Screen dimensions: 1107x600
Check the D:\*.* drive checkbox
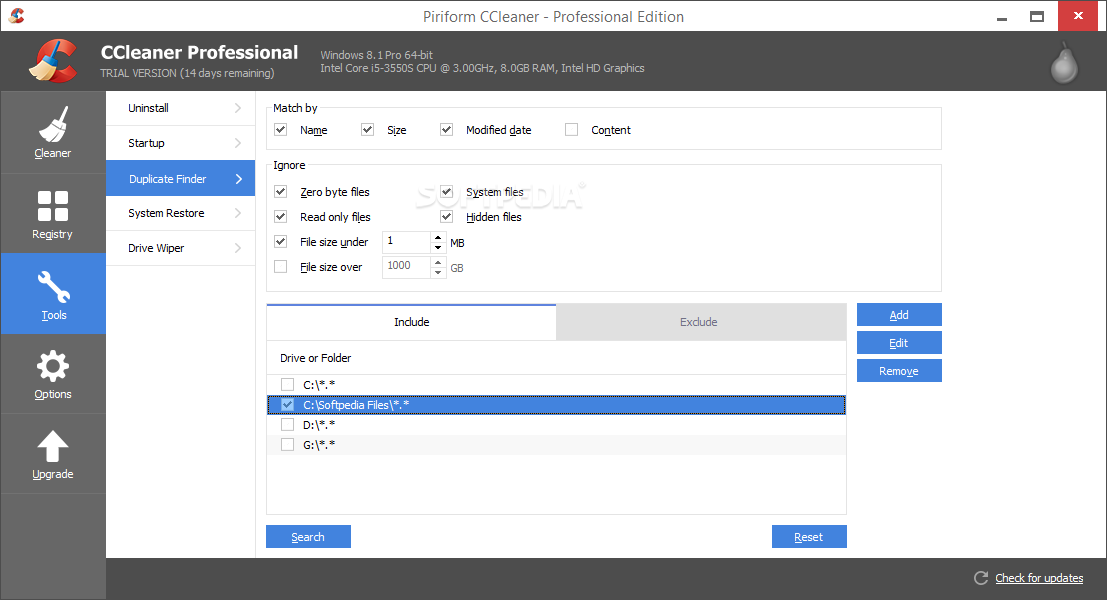pos(287,425)
